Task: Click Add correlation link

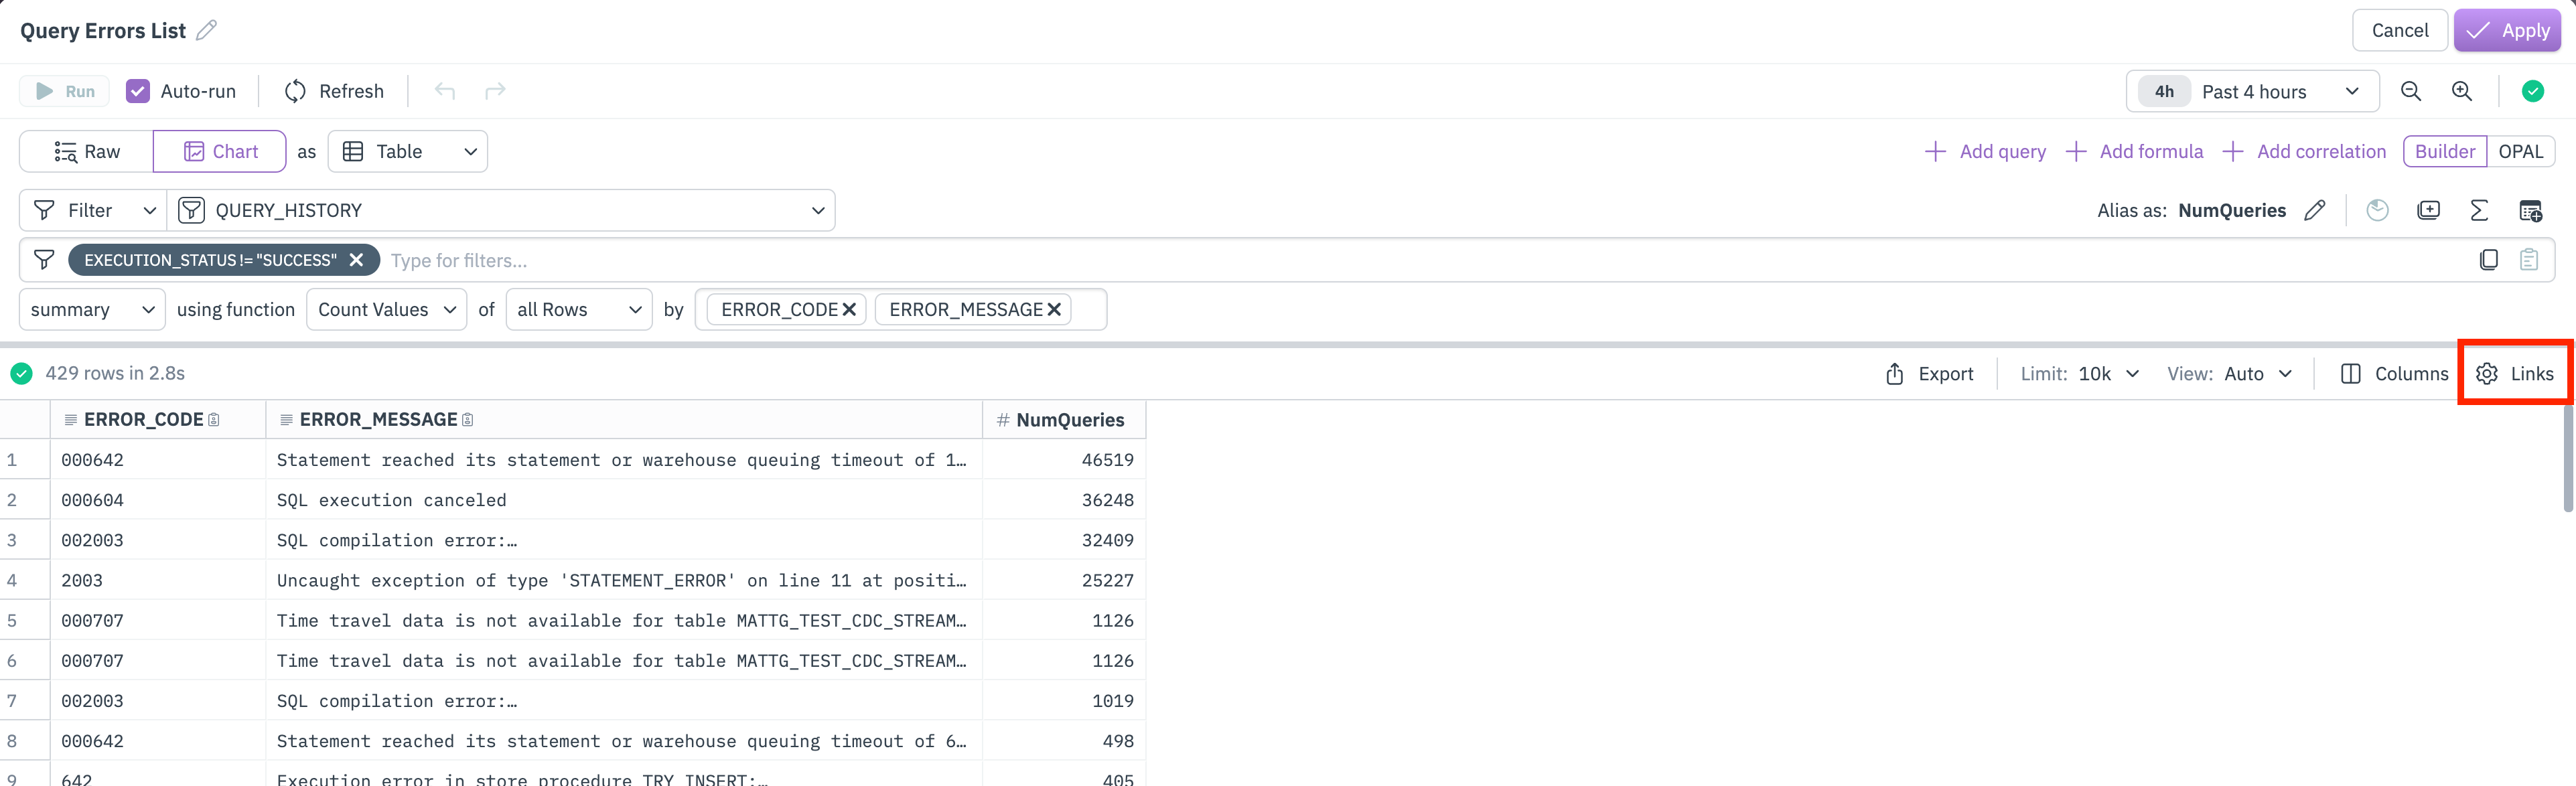Action: pyautogui.click(x=2304, y=151)
